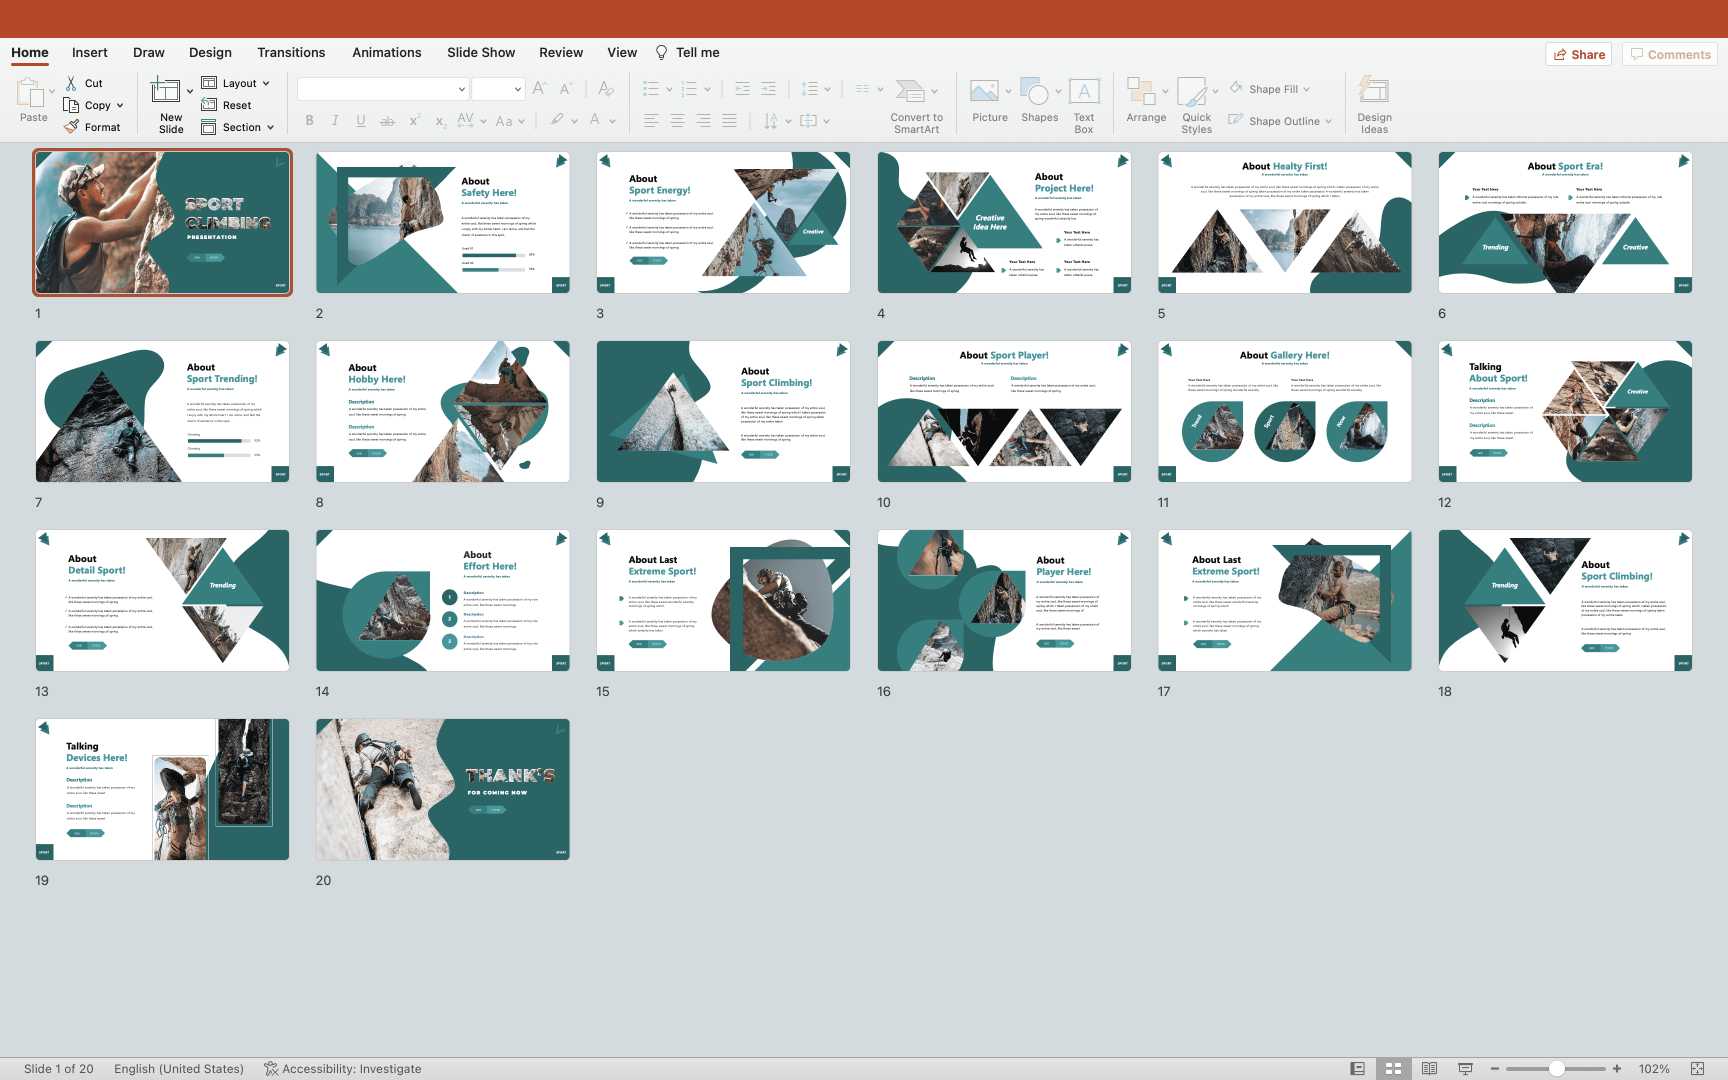Adjust the zoom slider handle

(x=1557, y=1068)
